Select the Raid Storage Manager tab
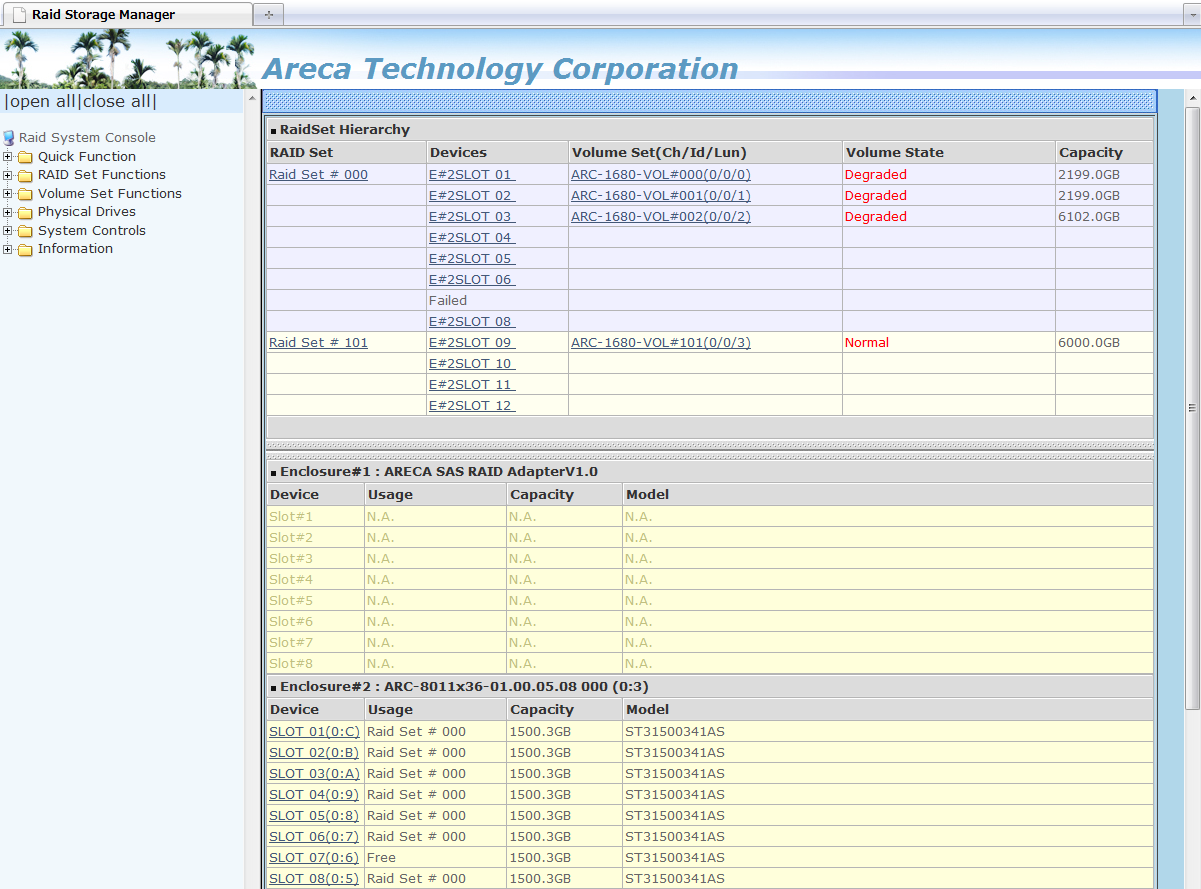 [103, 15]
